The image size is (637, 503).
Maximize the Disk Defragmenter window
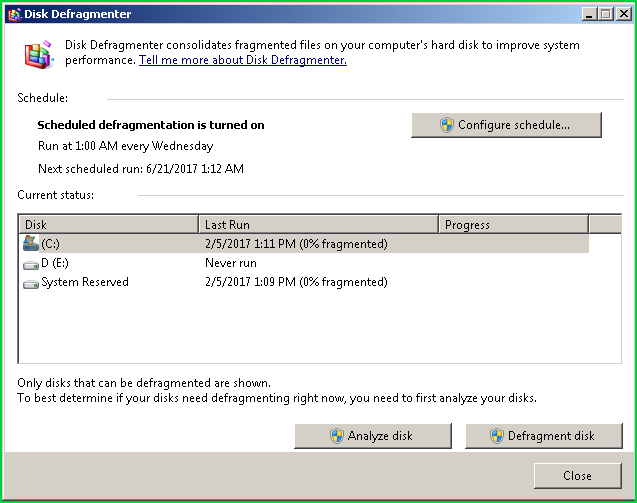(606, 14)
